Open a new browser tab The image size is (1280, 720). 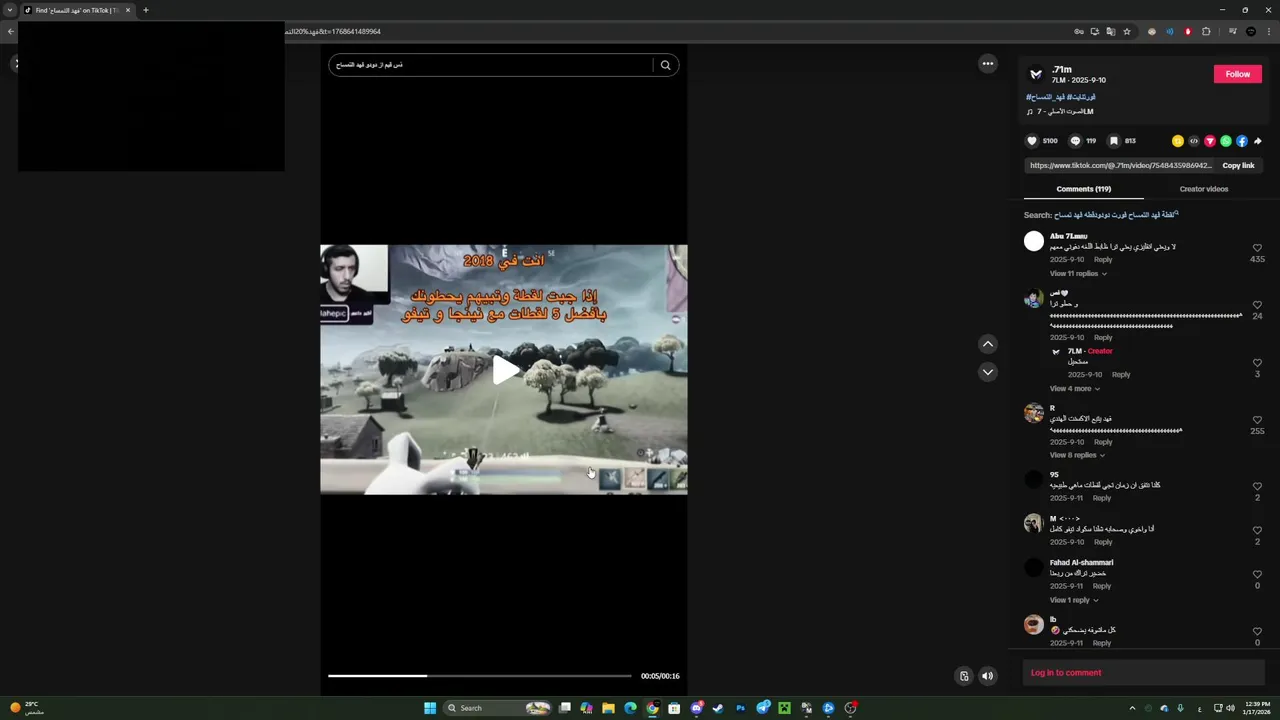point(146,10)
